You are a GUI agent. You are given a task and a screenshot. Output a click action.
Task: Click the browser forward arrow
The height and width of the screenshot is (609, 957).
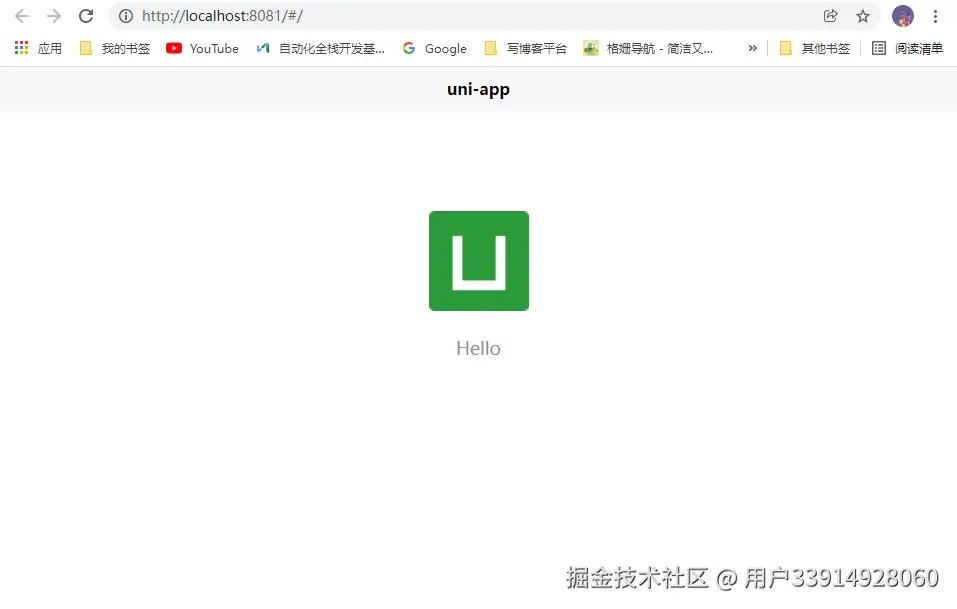(54, 16)
